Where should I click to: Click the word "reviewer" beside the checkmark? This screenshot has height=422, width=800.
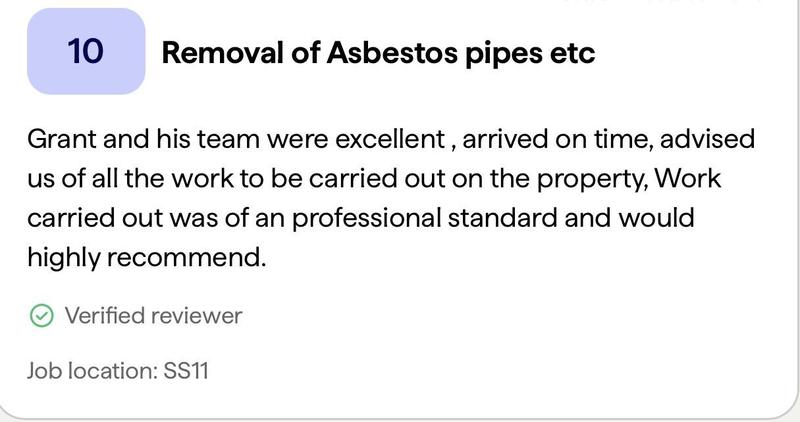pyautogui.click(x=196, y=316)
